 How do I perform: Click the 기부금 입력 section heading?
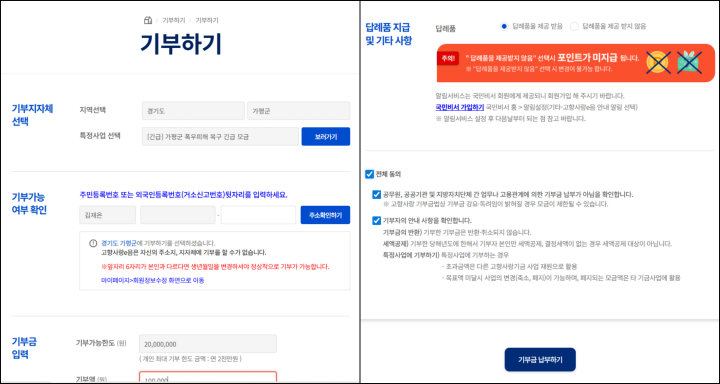click(24, 348)
